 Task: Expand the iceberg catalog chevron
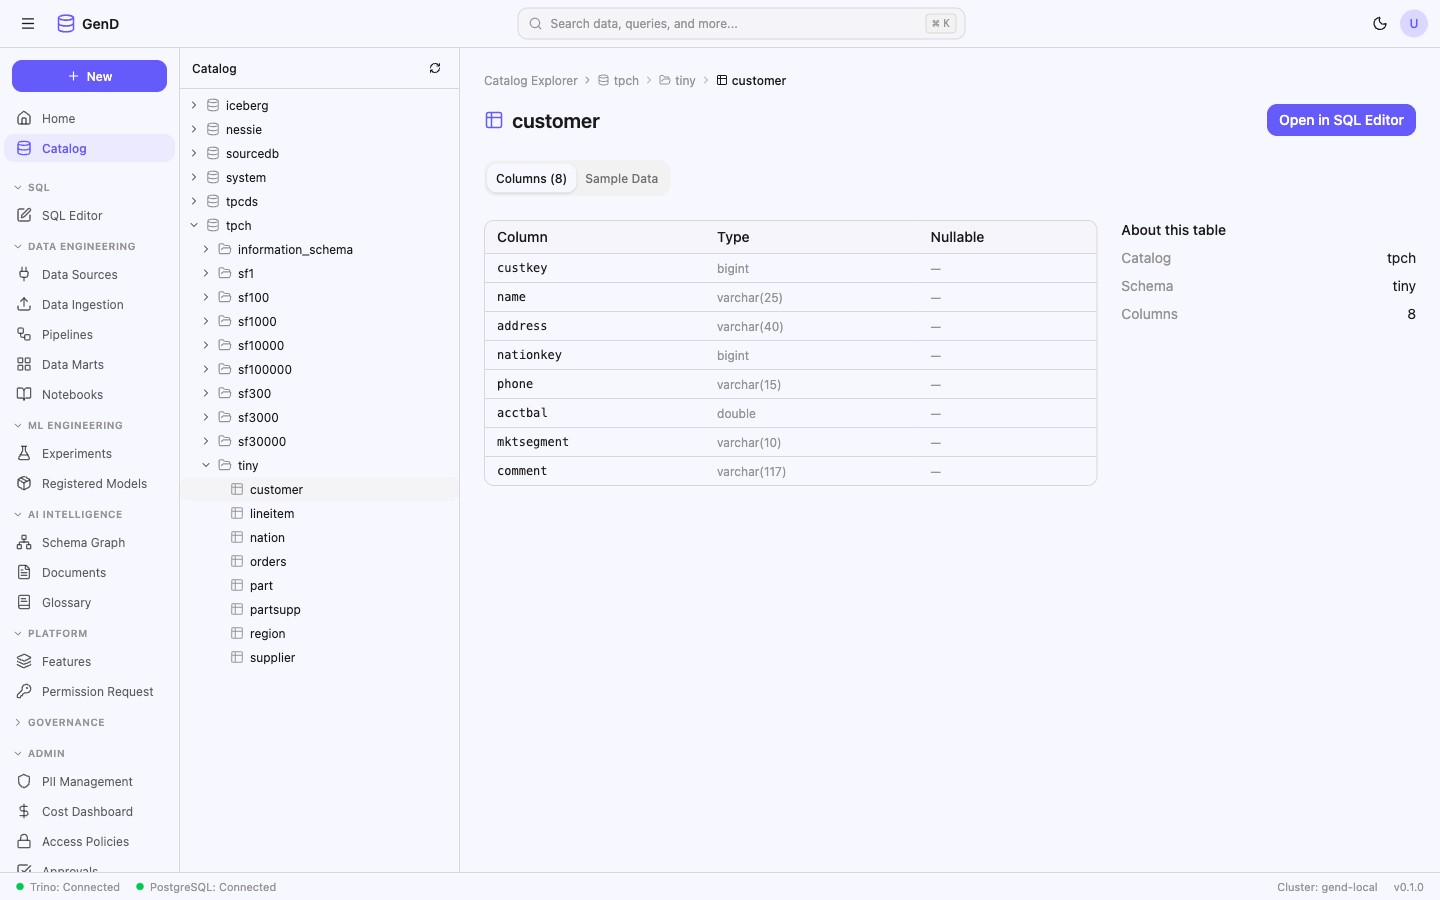[194, 106]
